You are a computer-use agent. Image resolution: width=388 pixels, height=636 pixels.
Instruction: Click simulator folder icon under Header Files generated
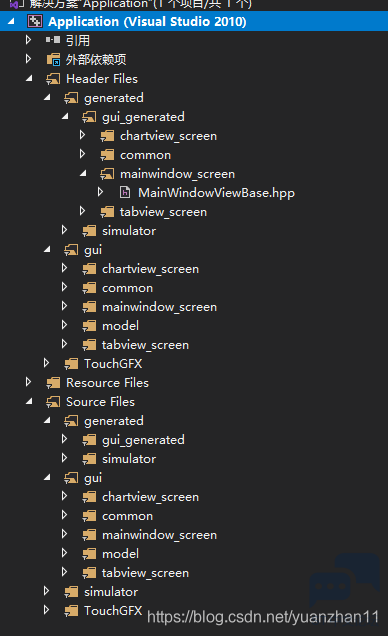coord(89,230)
